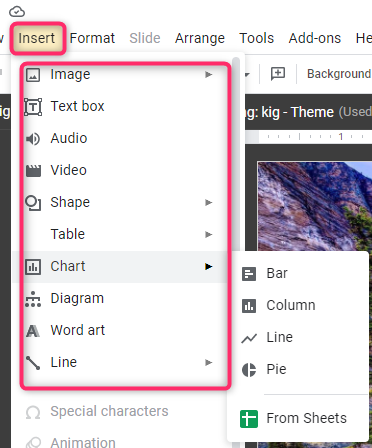The width and height of the screenshot is (372, 448).
Task: Click the Column chart icon
Action: pos(249,306)
